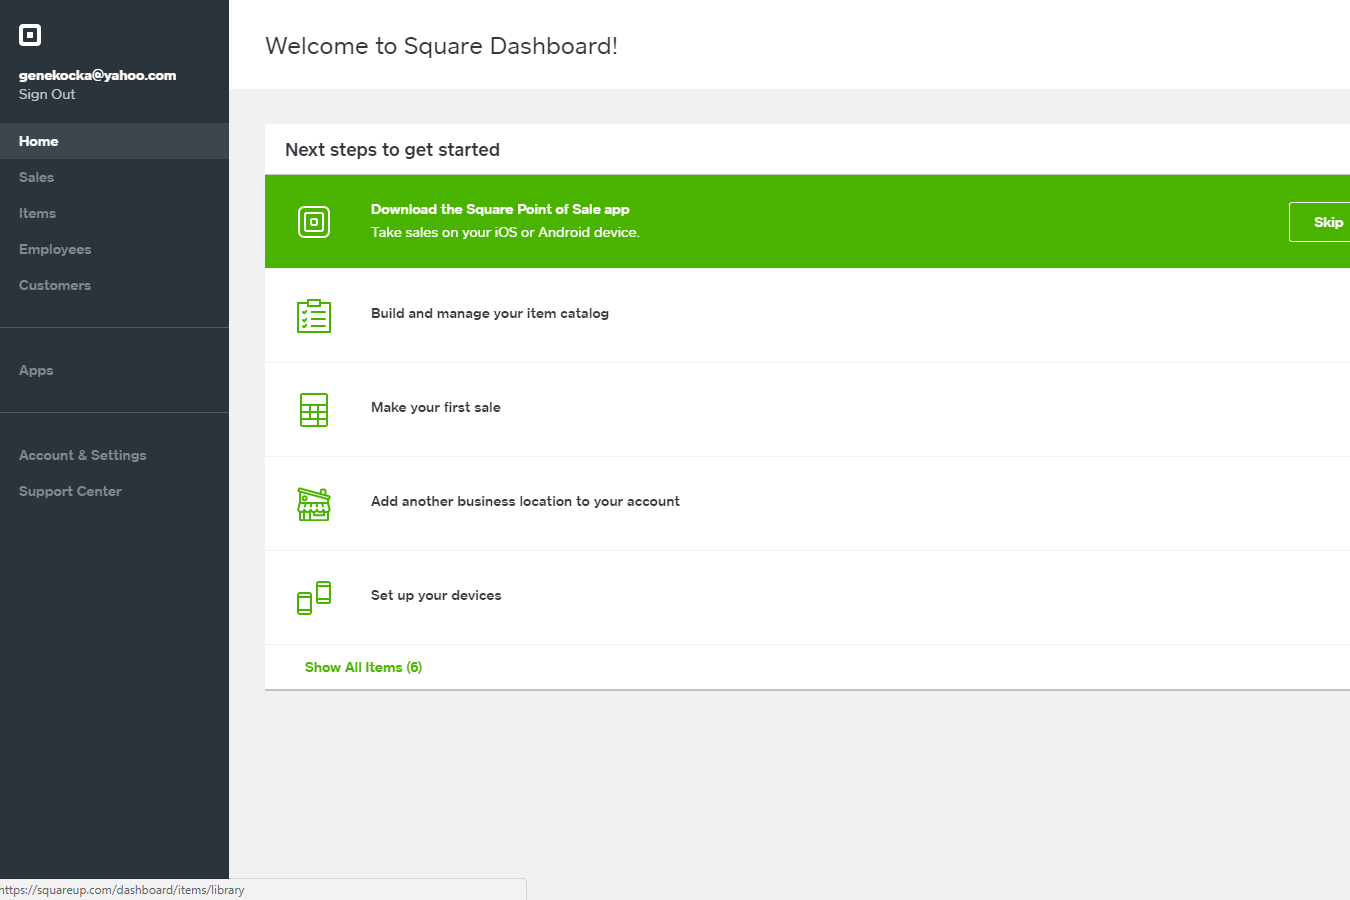Image resolution: width=1350 pixels, height=900 pixels.
Task: Open the Items section
Action: point(38,213)
